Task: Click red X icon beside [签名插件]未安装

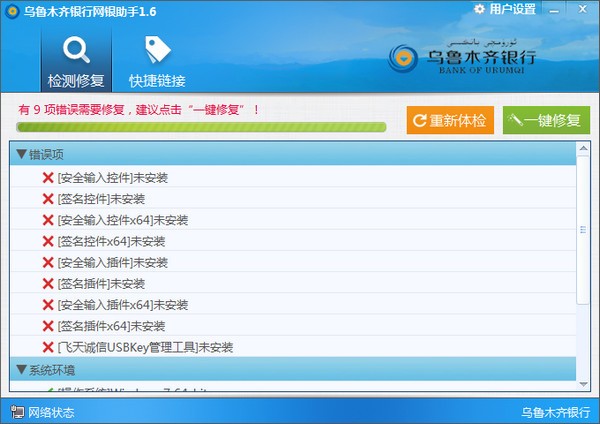Action: point(48,284)
